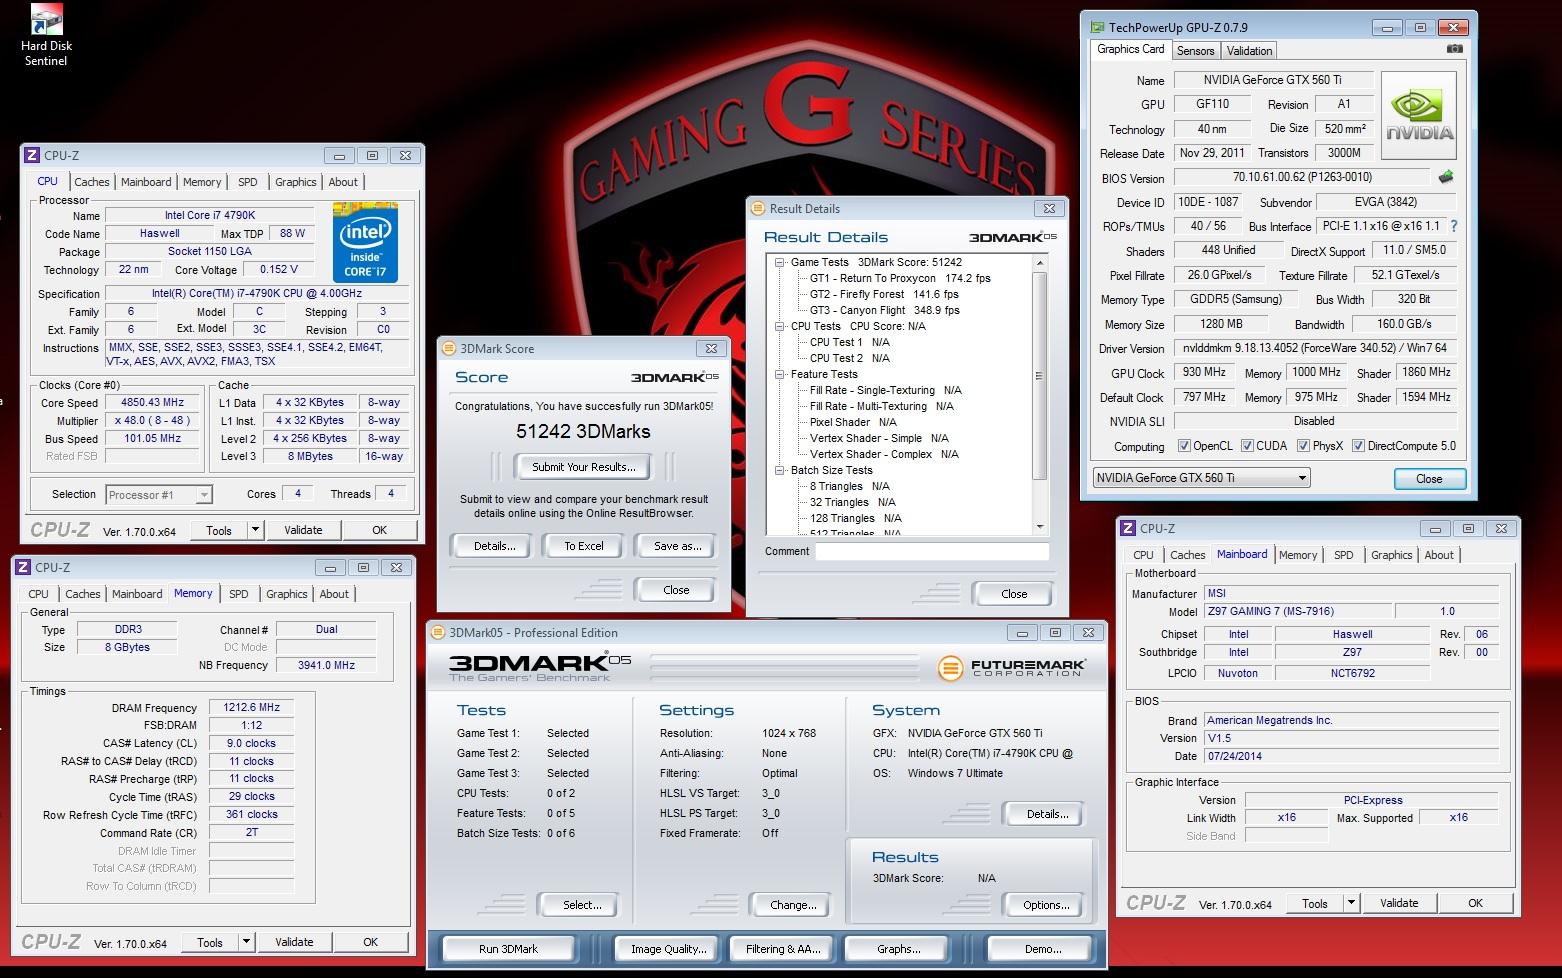Open Mainboard tab in the CPU-Z Memory window

pyautogui.click(x=136, y=594)
